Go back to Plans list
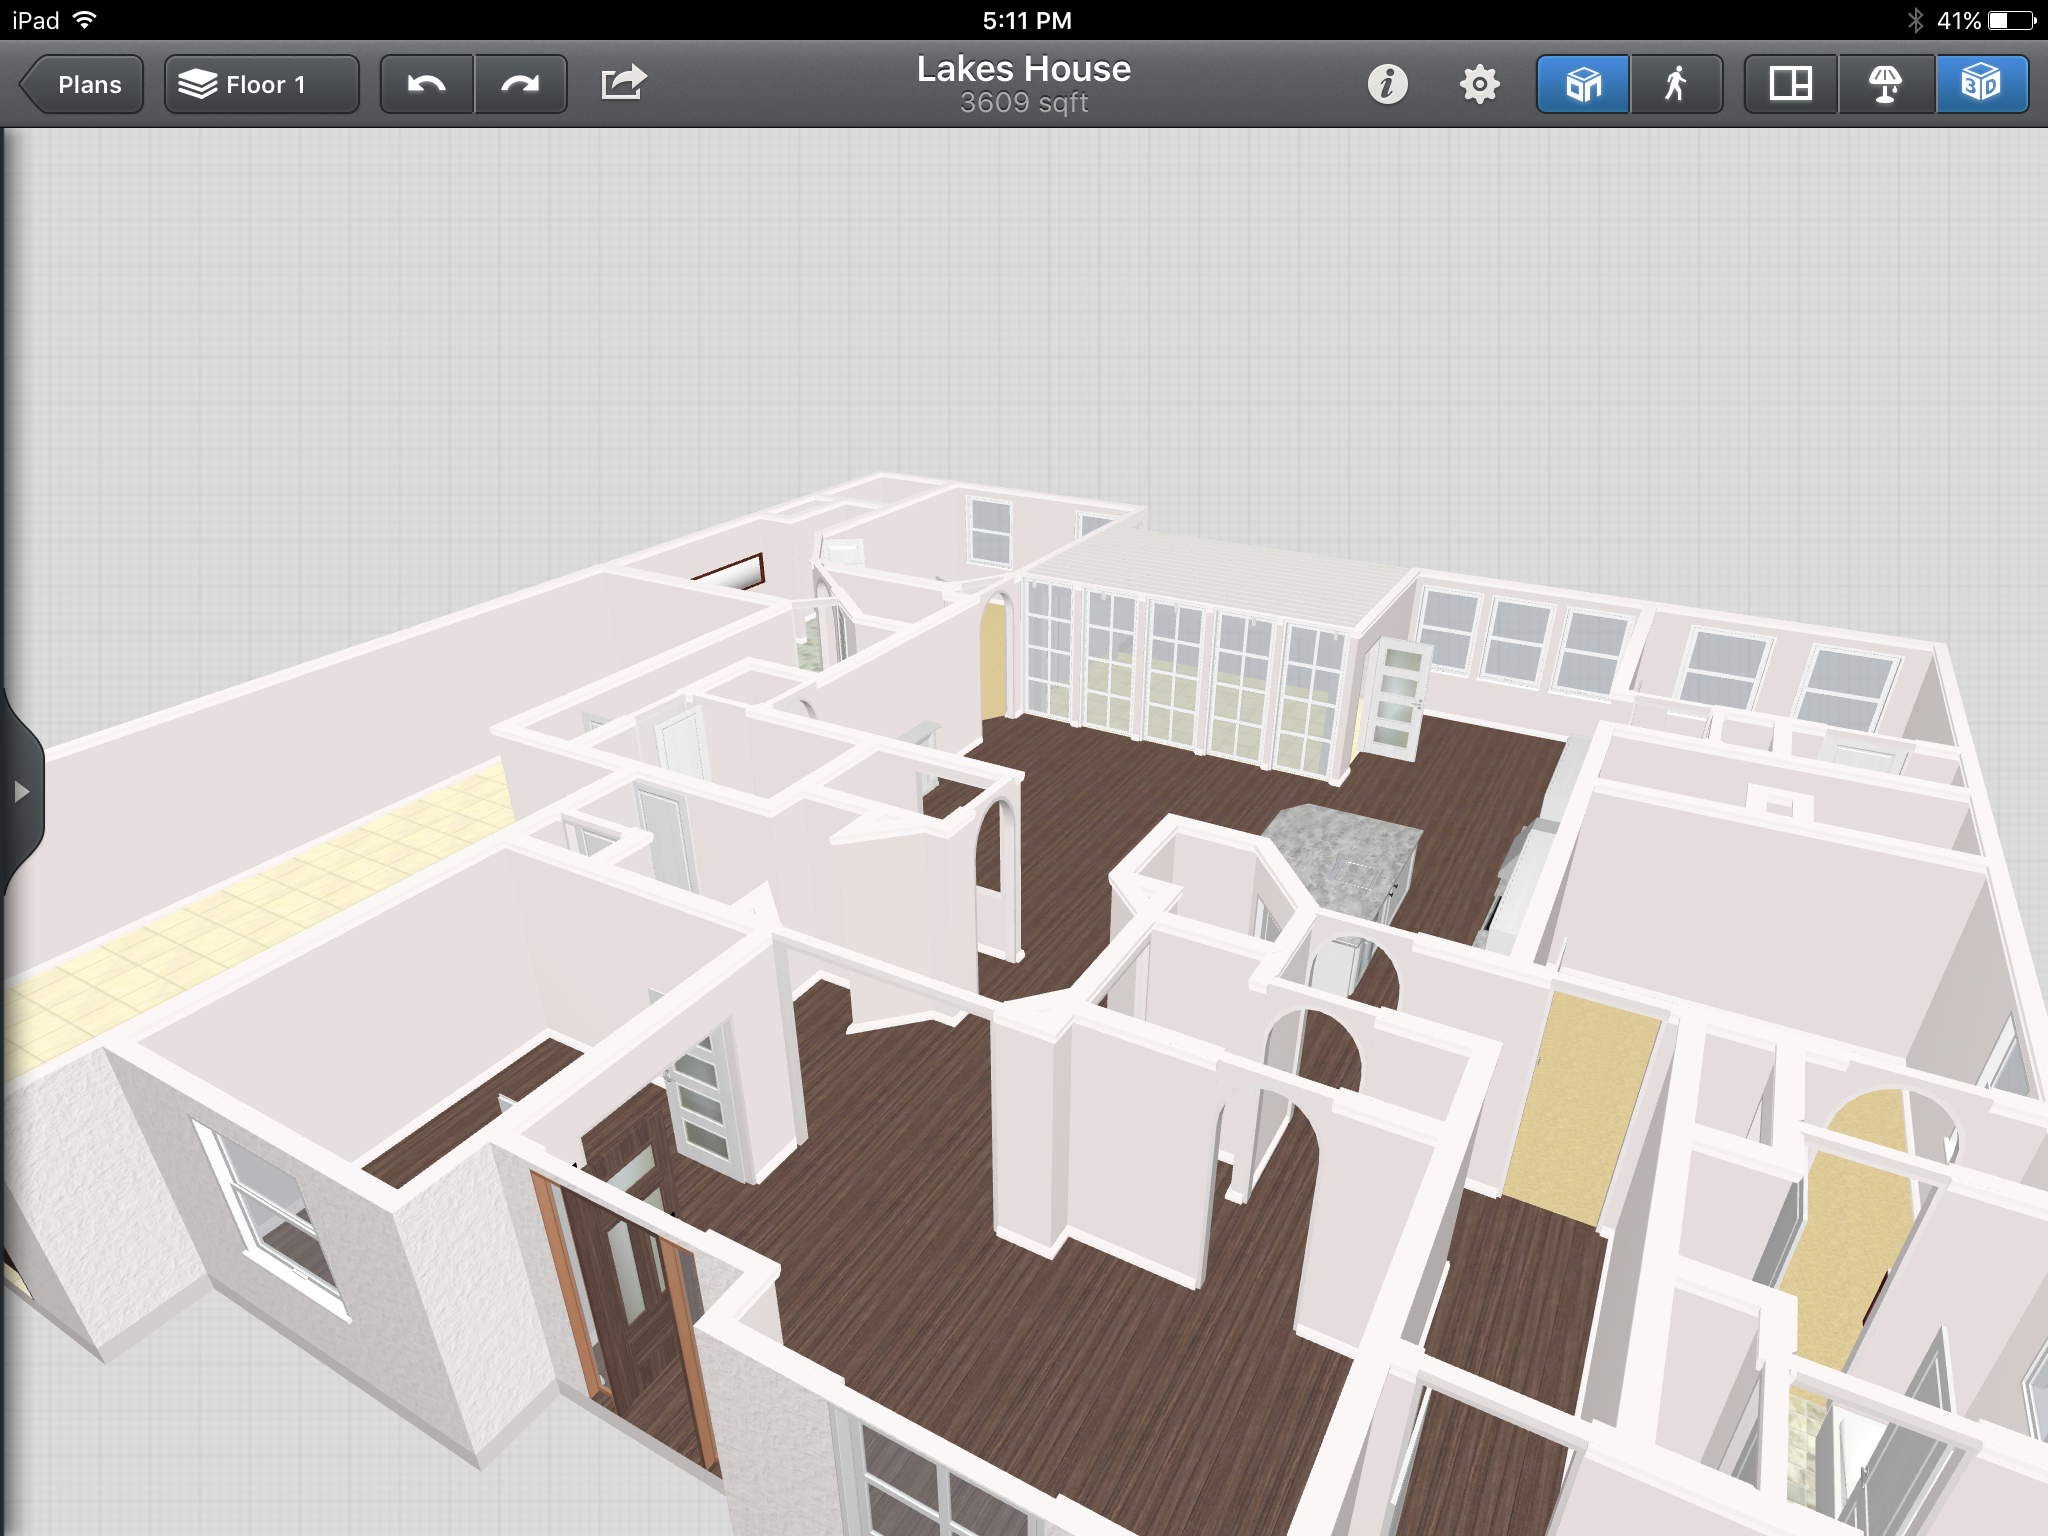This screenshot has height=1536, width=2048. click(x=82, y=85)
